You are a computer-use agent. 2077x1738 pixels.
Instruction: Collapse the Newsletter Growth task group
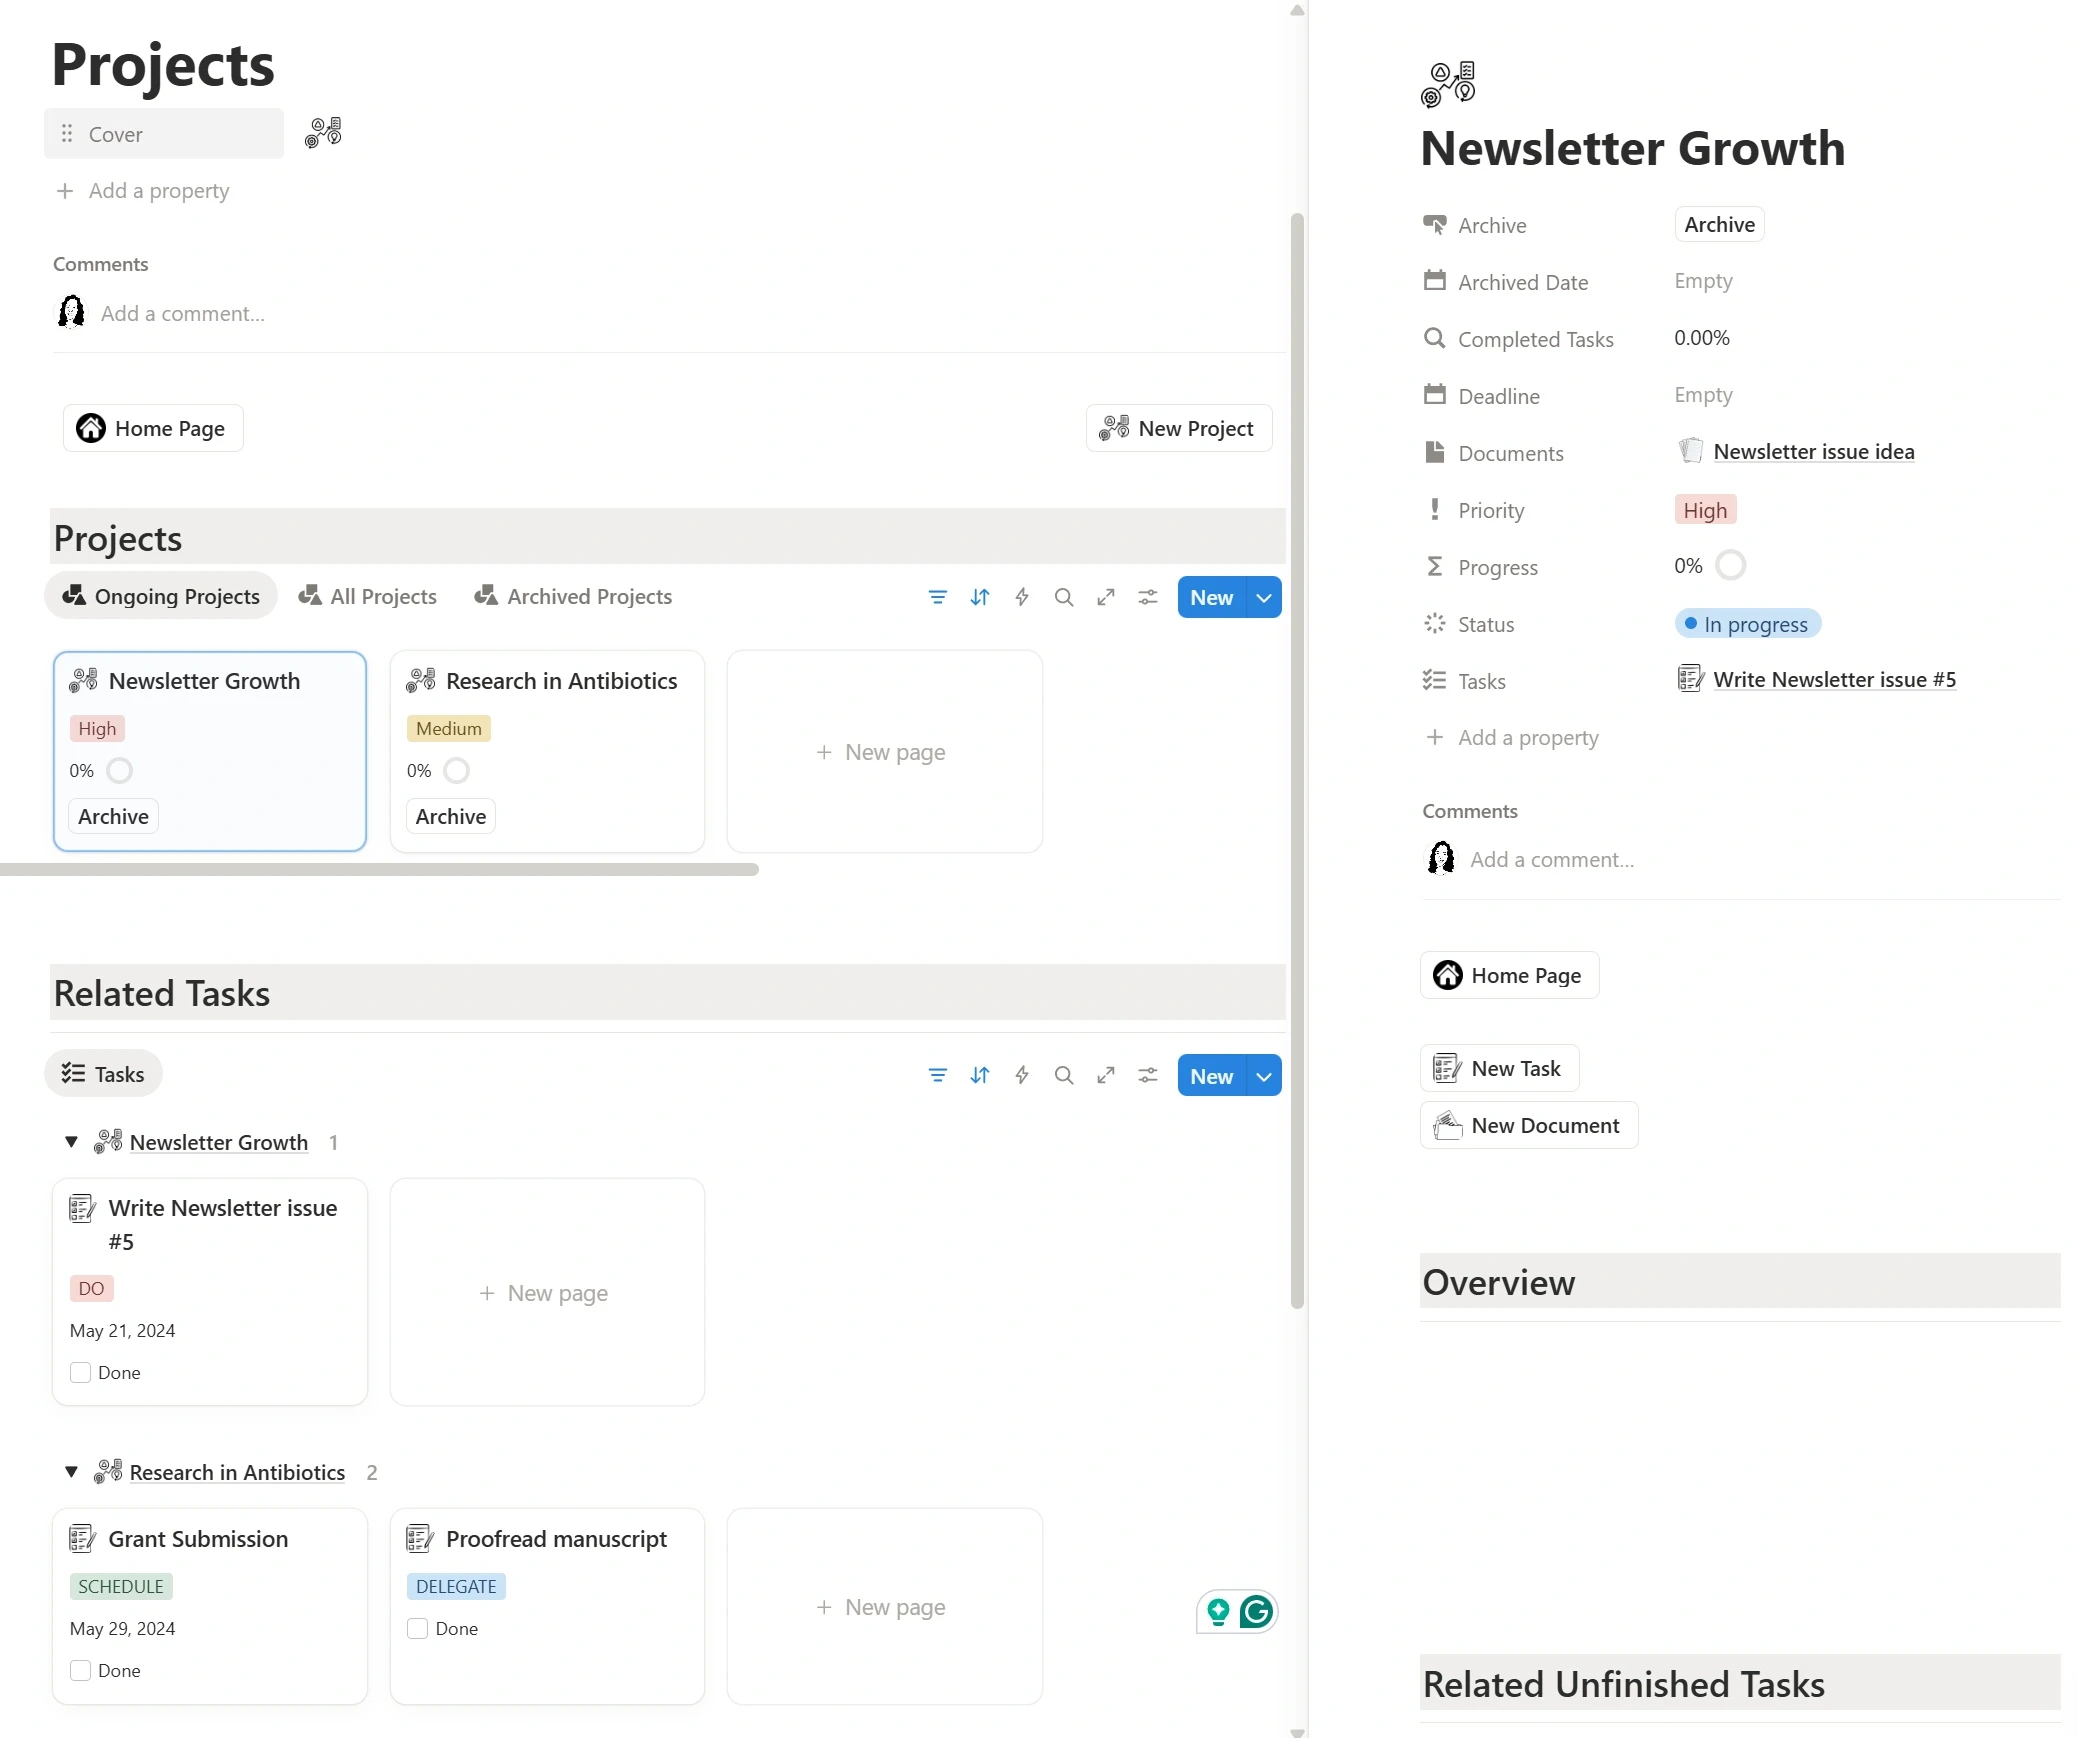coord(70,1142)
